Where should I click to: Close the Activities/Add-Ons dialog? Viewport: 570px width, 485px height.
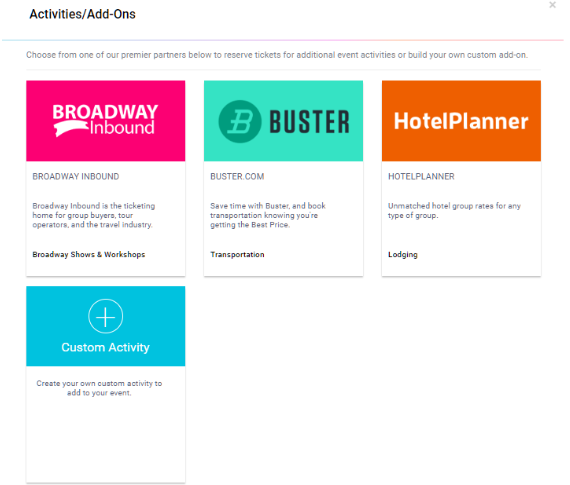(552, 5)
